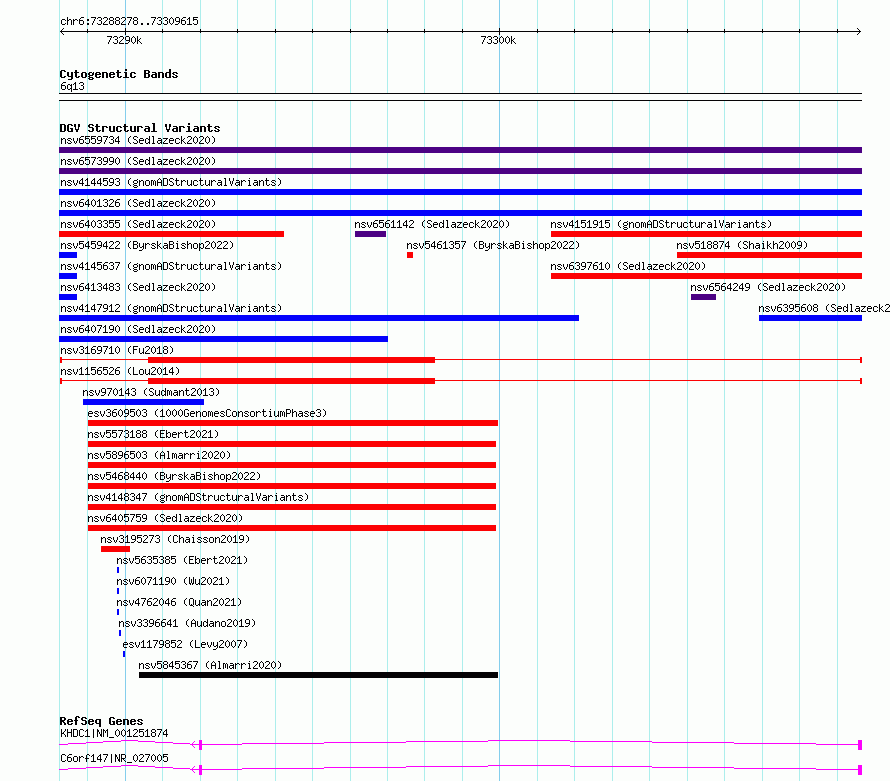Click the nsv3396641 (Audano2019) label
The width and height of the screenshot is (890, 781).
[187, 623]
